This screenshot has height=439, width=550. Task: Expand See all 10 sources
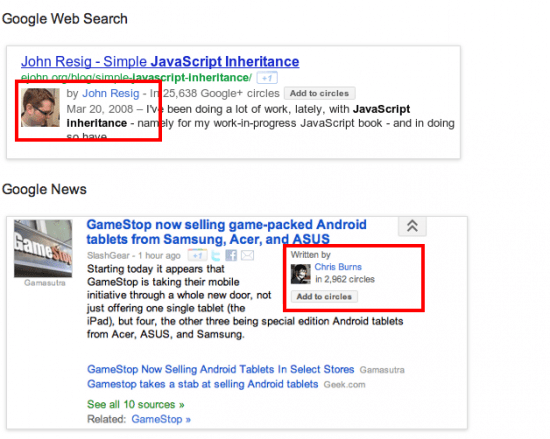tap(136, 404)
